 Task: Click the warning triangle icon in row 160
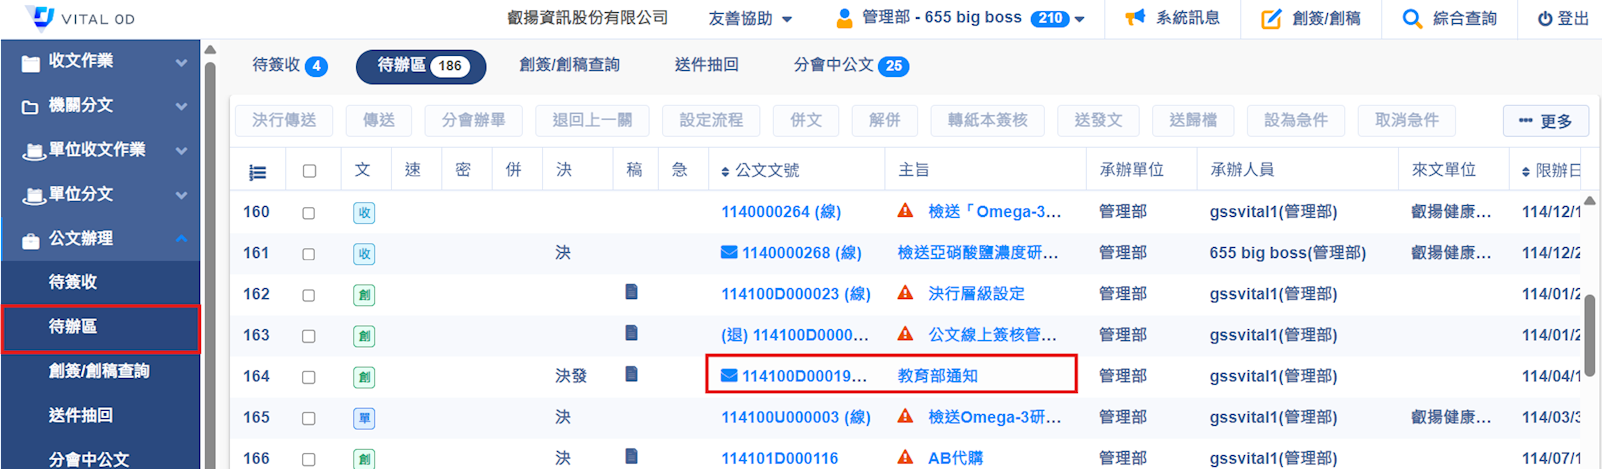(x=905, y=211)
